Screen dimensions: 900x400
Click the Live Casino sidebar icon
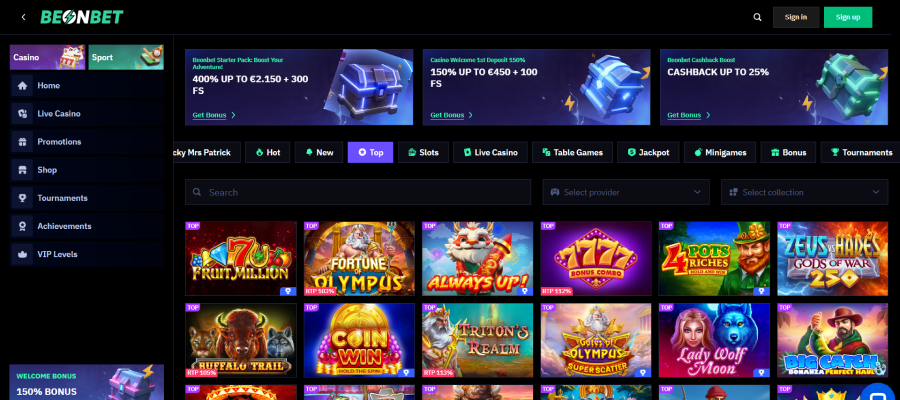(x=22, y=114)
